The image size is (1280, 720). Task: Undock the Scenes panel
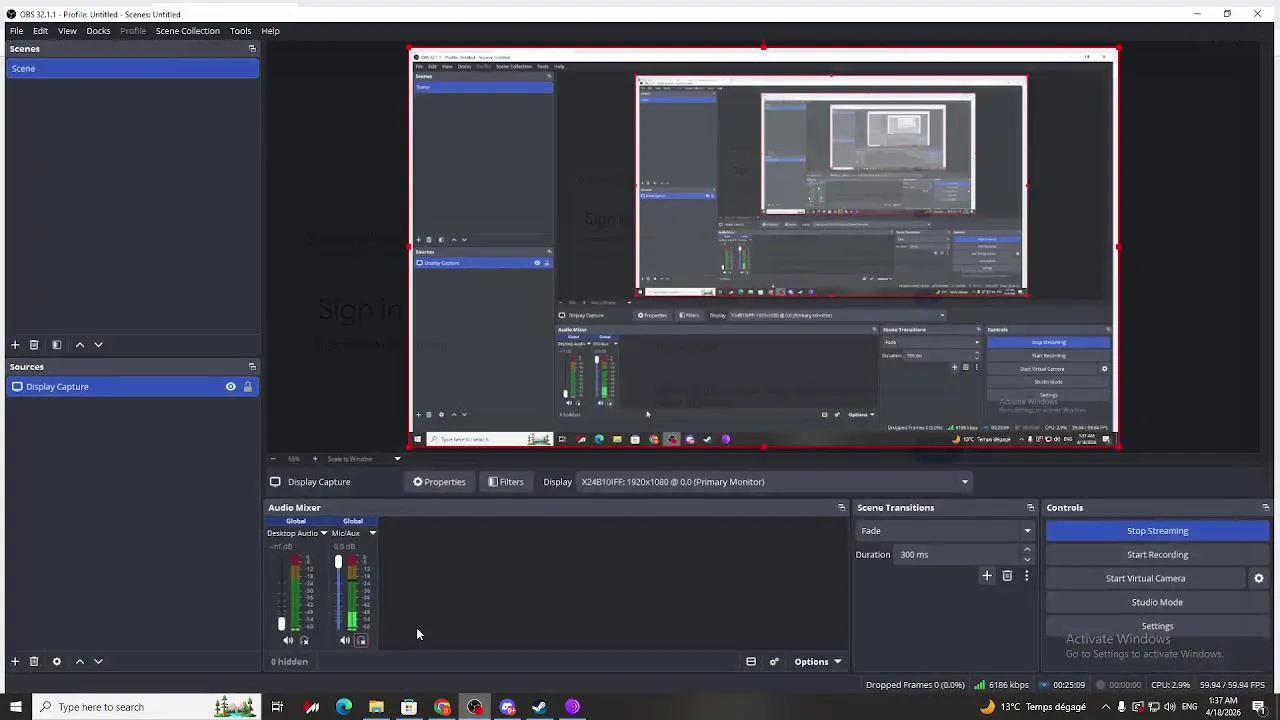tap(252, 49)
